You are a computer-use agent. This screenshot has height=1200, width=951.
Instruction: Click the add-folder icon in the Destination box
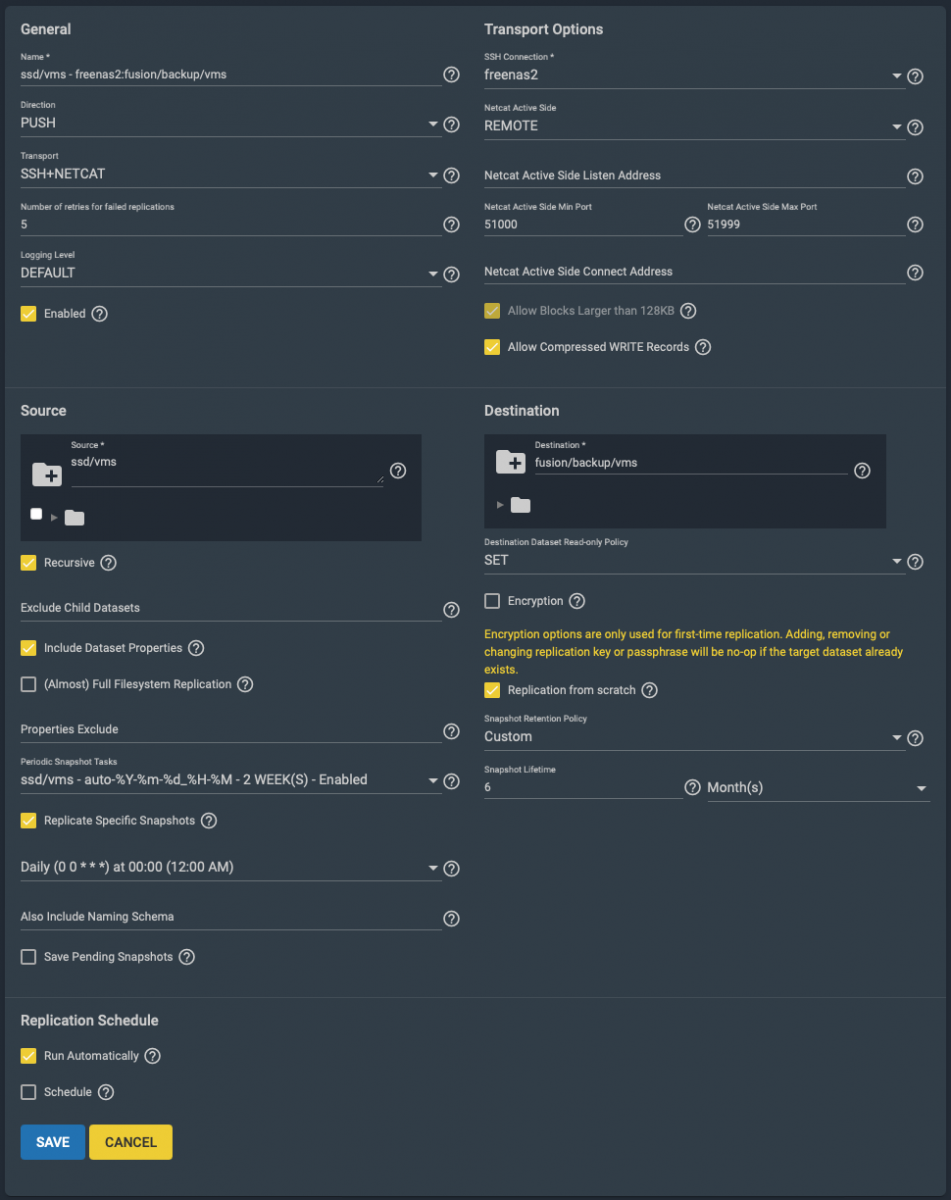tap(511, 461)
